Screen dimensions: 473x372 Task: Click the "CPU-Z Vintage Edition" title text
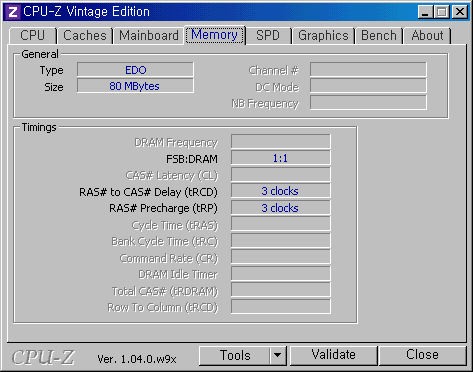[86, 12]
